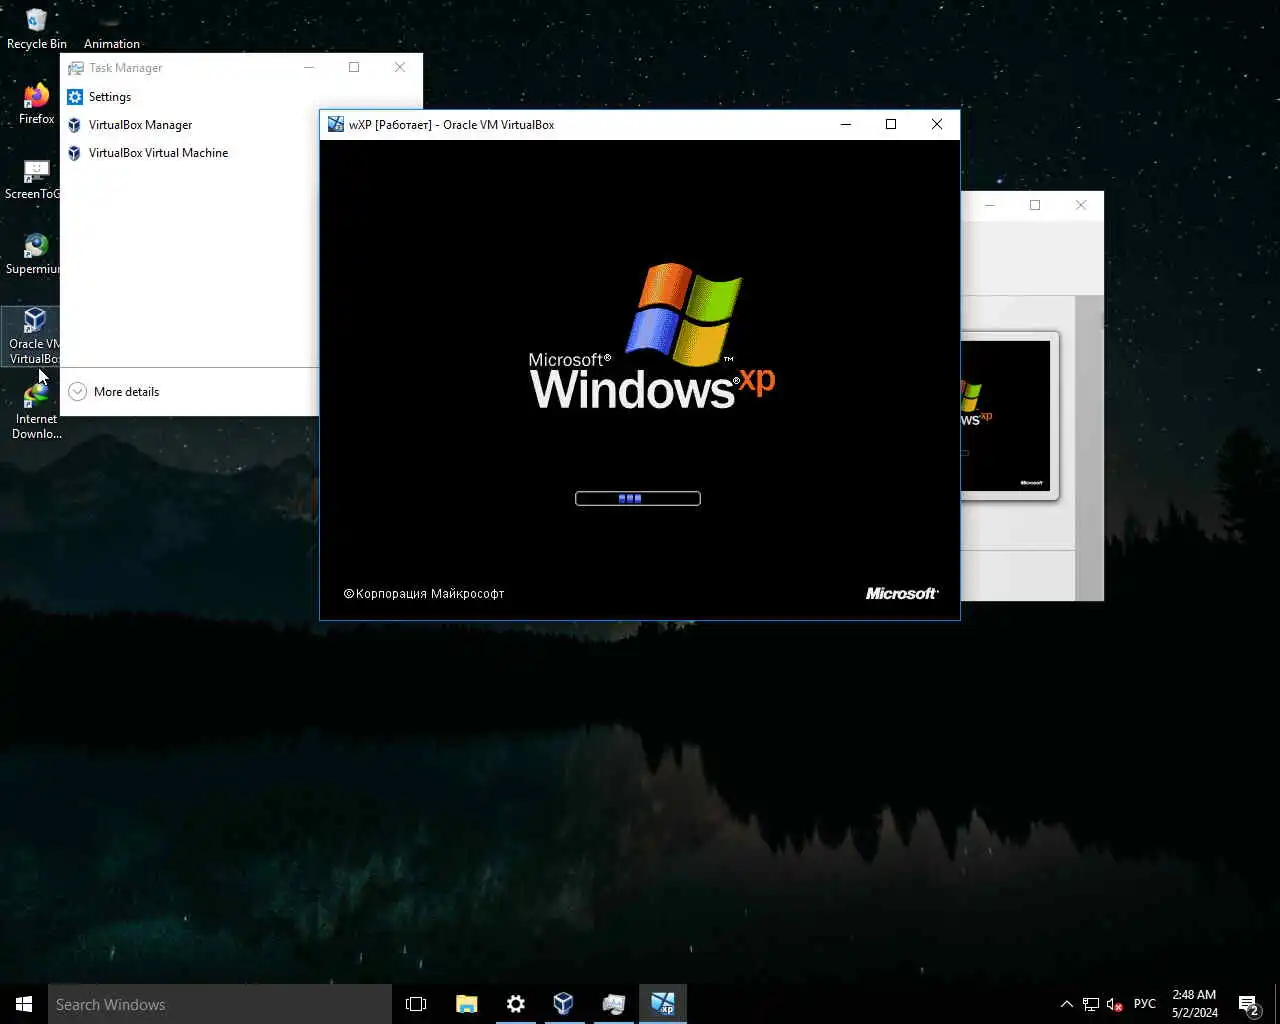
Task: Click the Microsoft logo in VM screen
Action: tap(902, 593)
